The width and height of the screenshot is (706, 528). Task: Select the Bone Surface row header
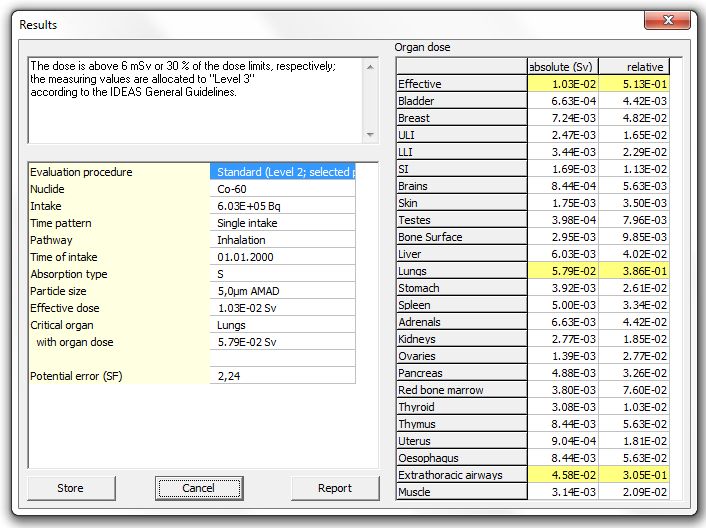coord(462,237)
